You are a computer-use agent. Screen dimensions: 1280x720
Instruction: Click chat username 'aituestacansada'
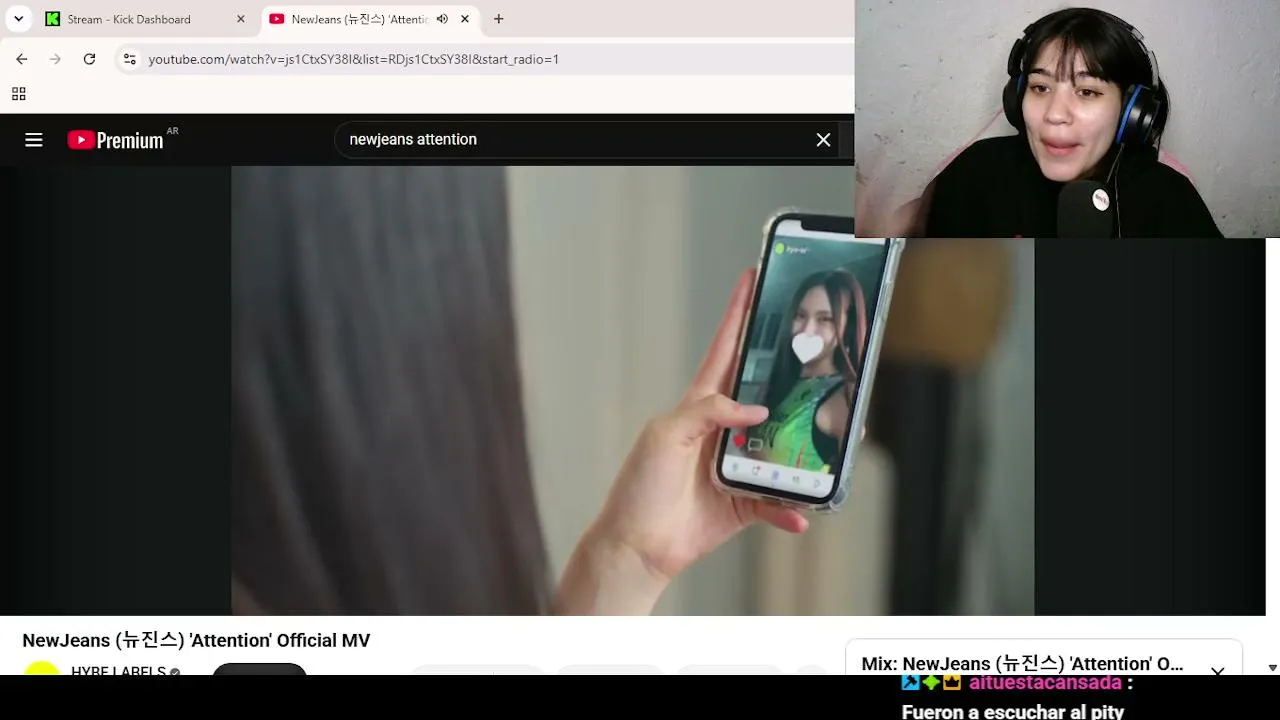coord(1045,683)
